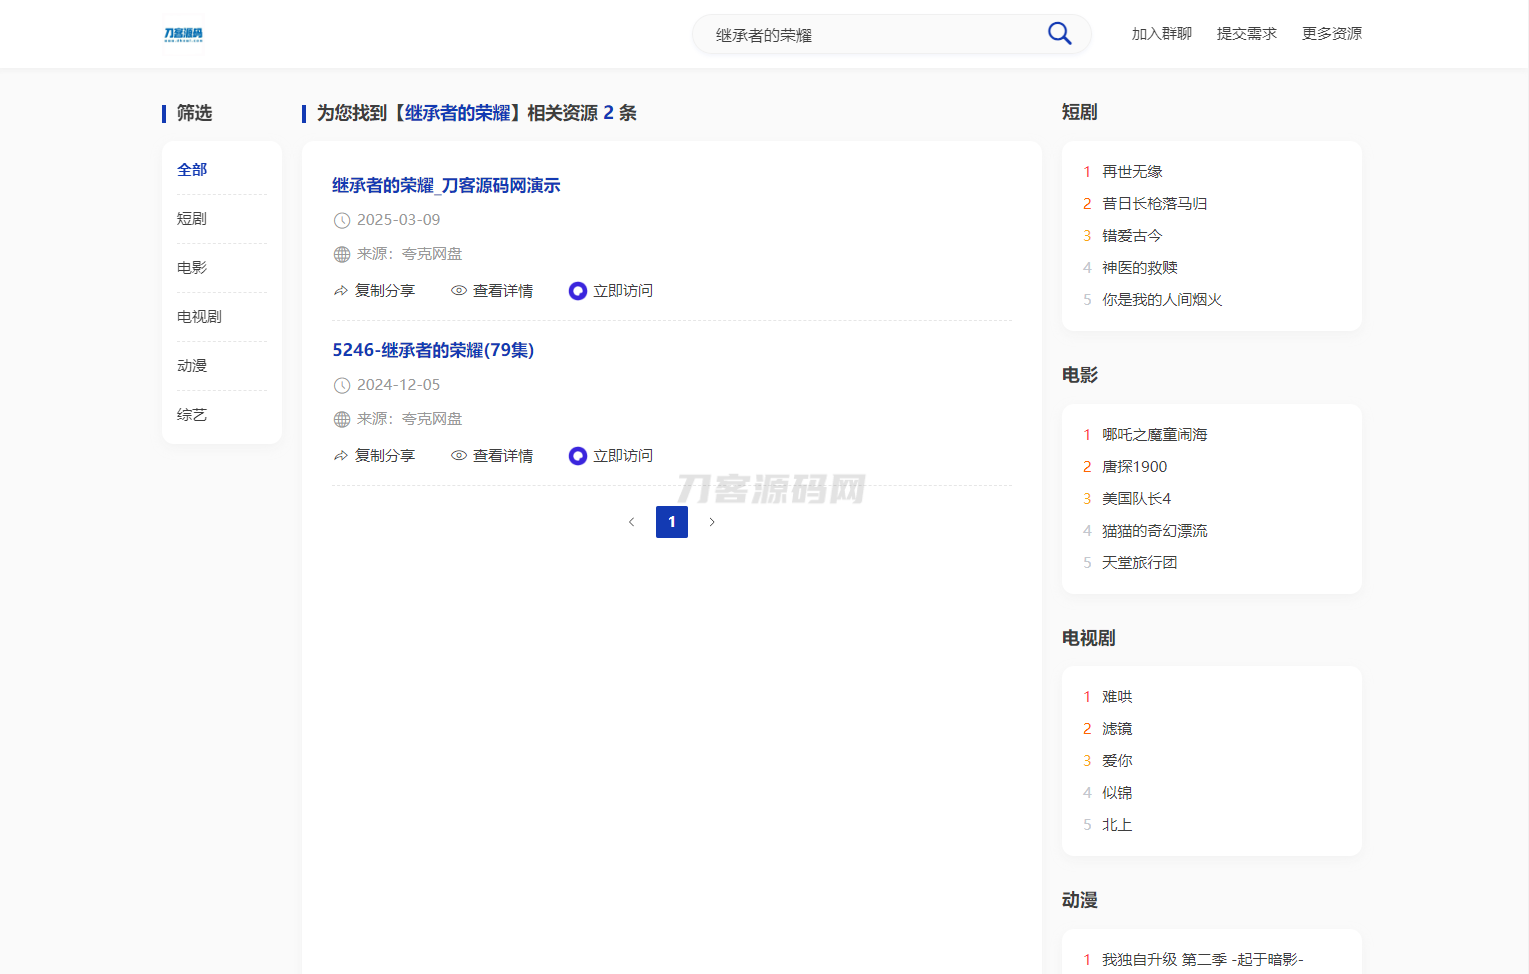
Task: Click eye icon for first result details
Action: [459, 291]
